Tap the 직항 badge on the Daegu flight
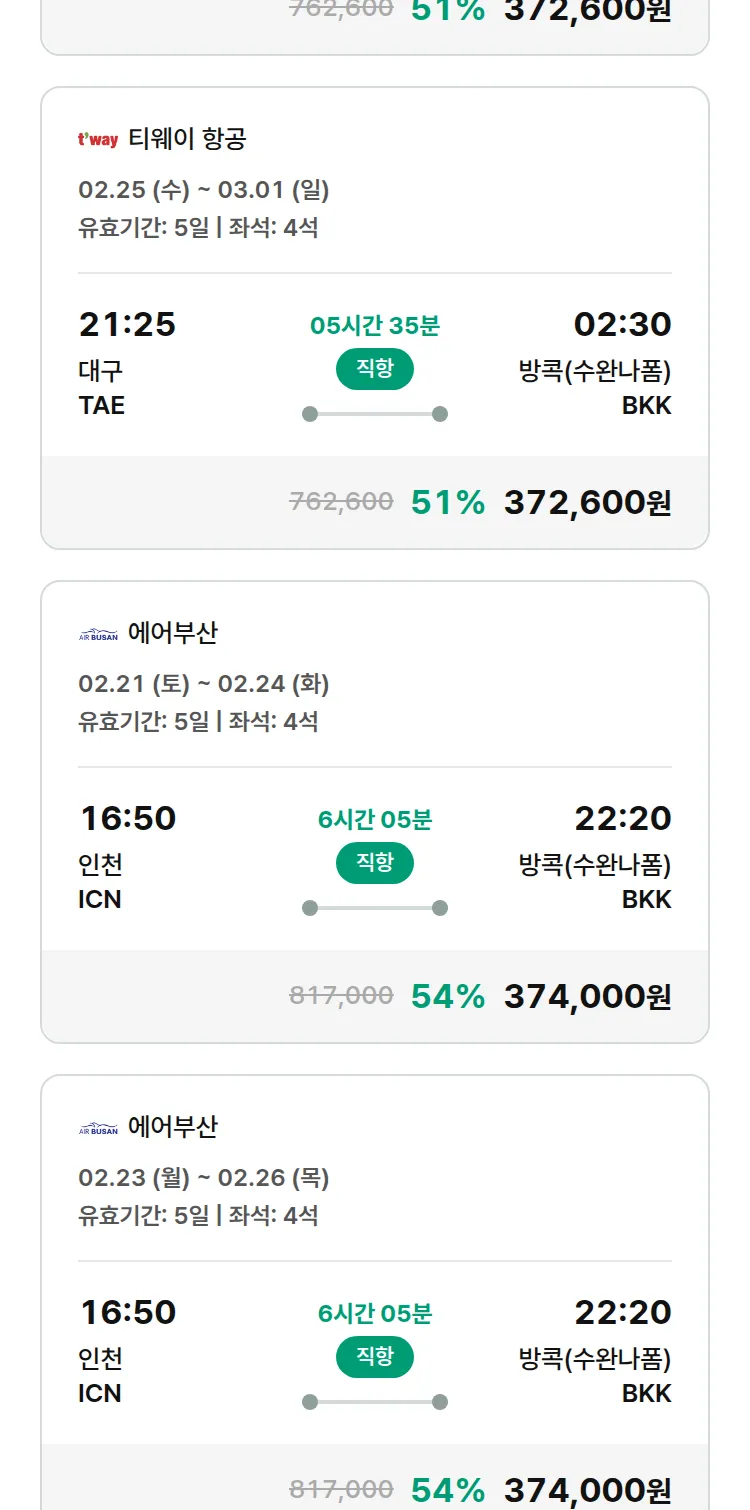The image size is (750, 1510). tap(375, 369)
